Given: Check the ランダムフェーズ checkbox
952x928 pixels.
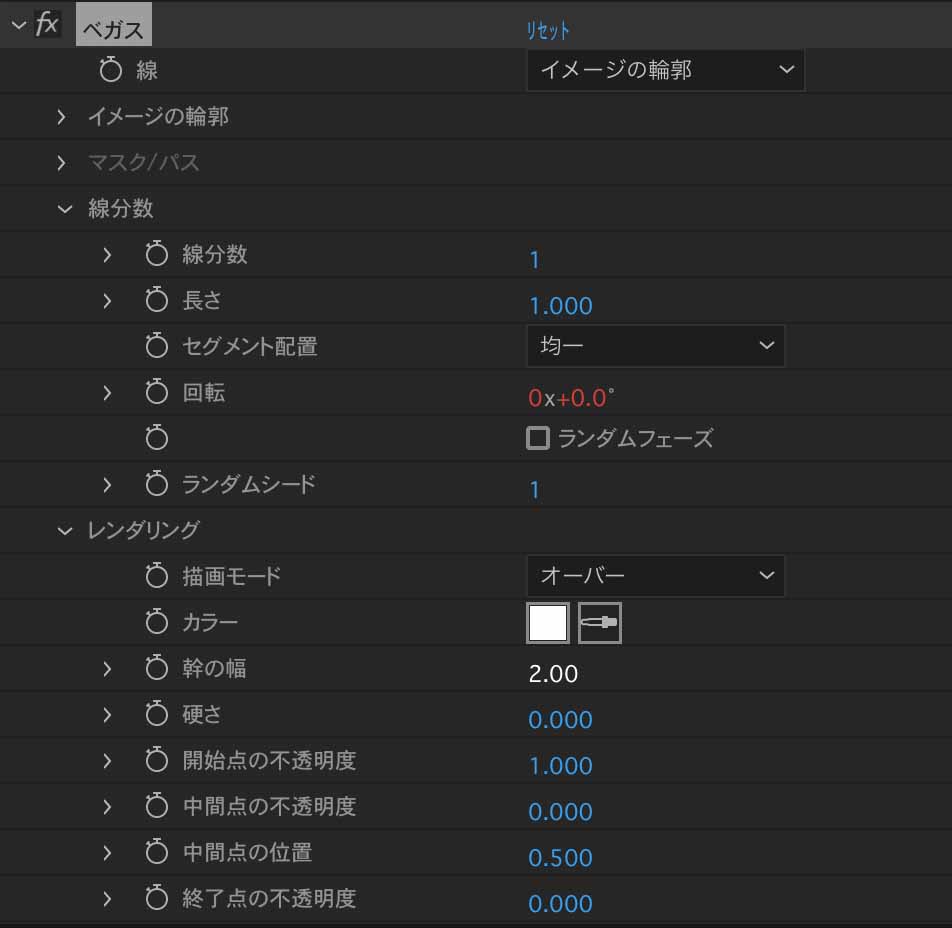Looking at the screenshot, I should point(537,438).
